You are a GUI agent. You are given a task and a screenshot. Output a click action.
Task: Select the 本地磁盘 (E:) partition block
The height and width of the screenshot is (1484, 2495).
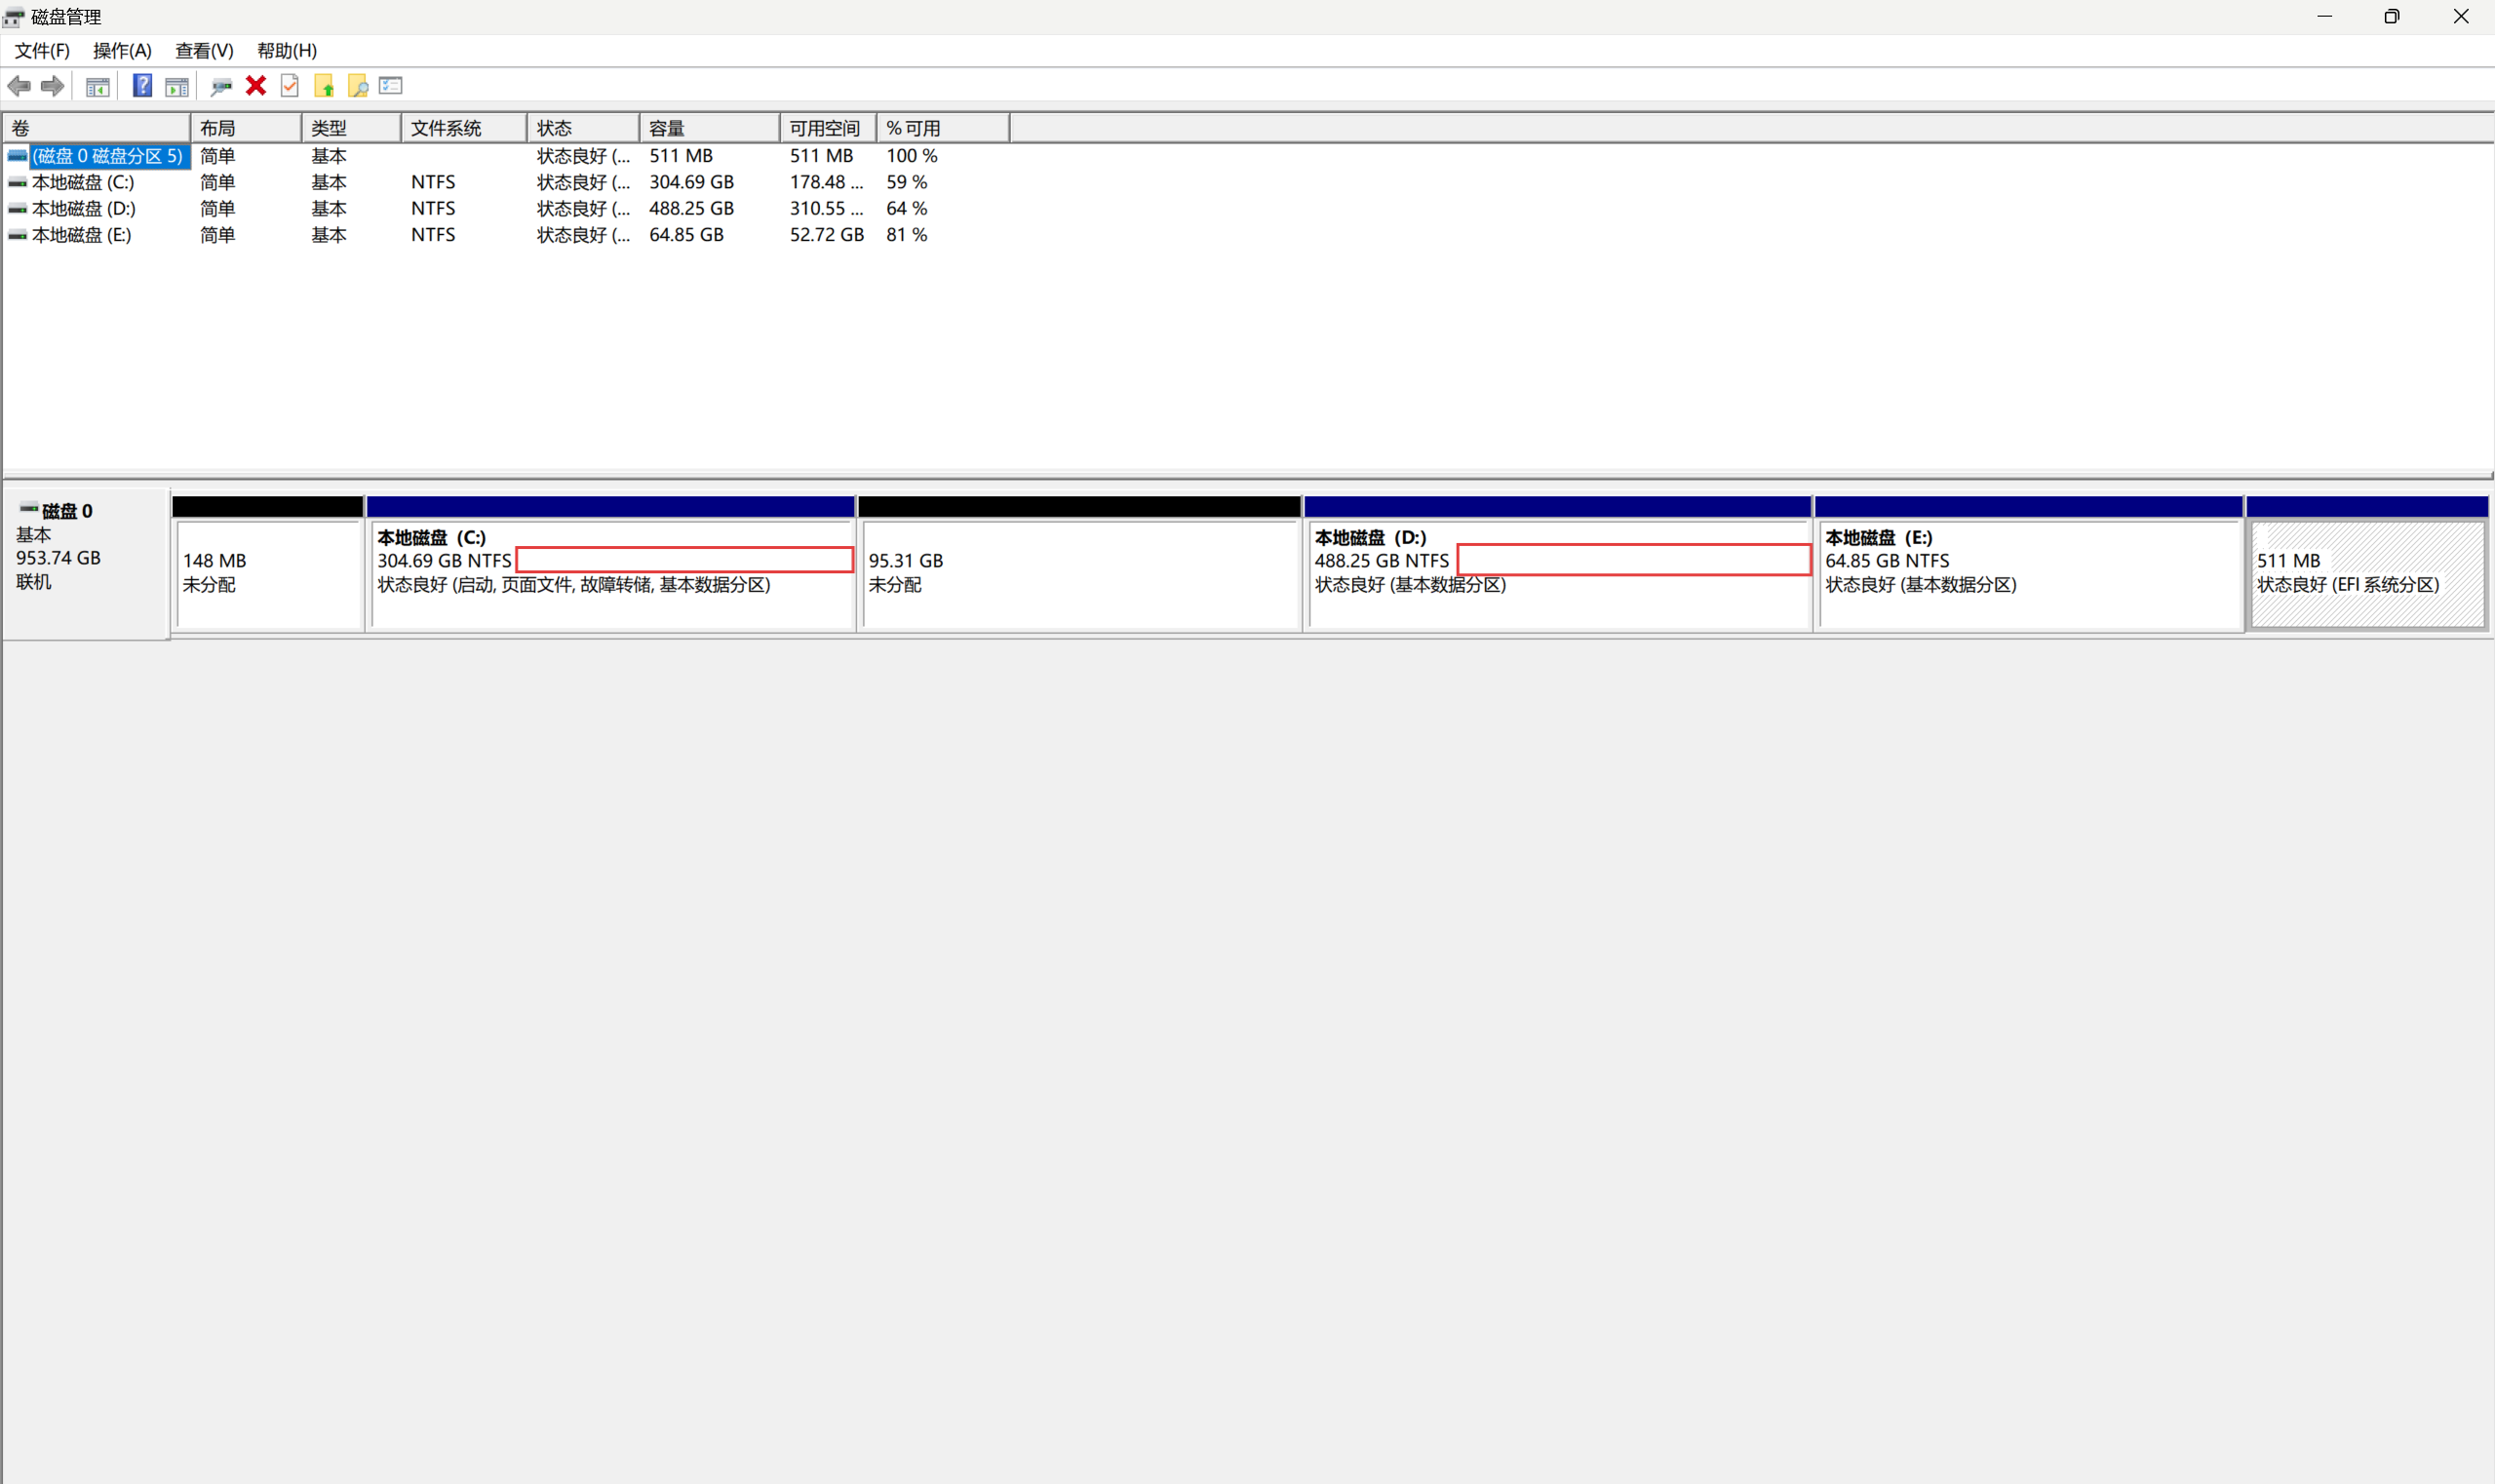coord(2027,575)
